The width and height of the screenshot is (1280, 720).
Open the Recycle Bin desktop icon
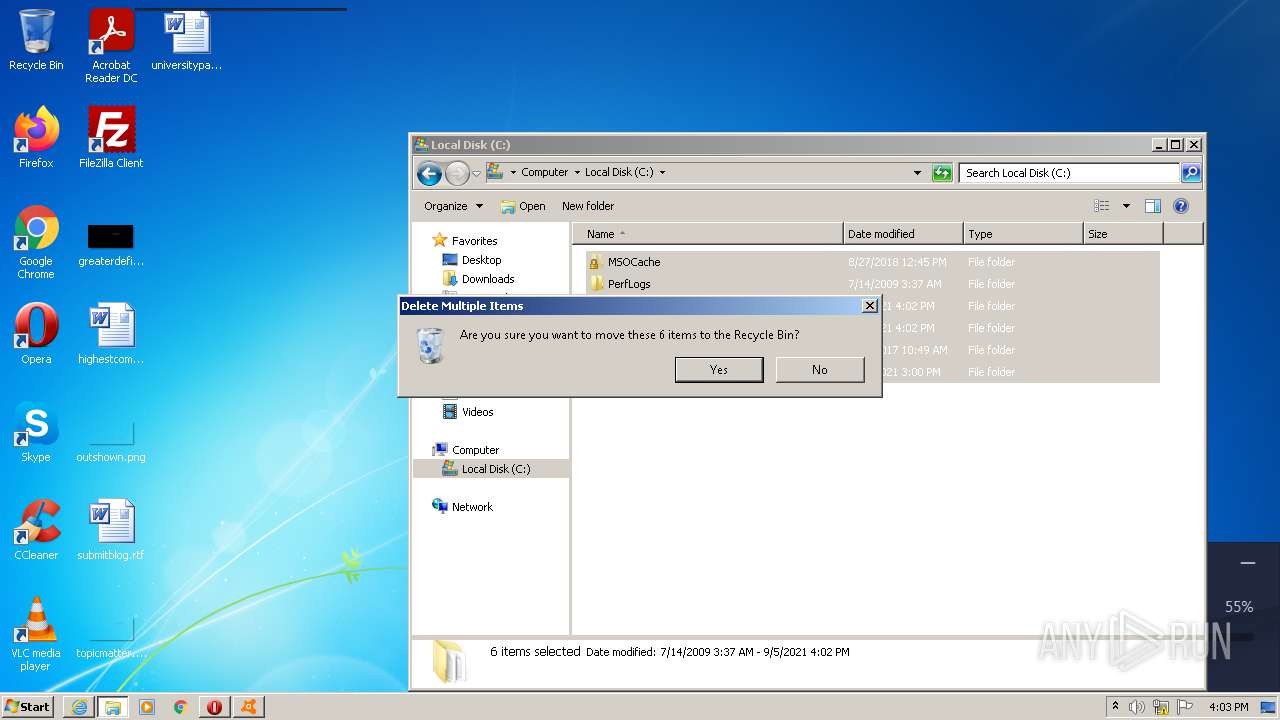click(36, 40)
